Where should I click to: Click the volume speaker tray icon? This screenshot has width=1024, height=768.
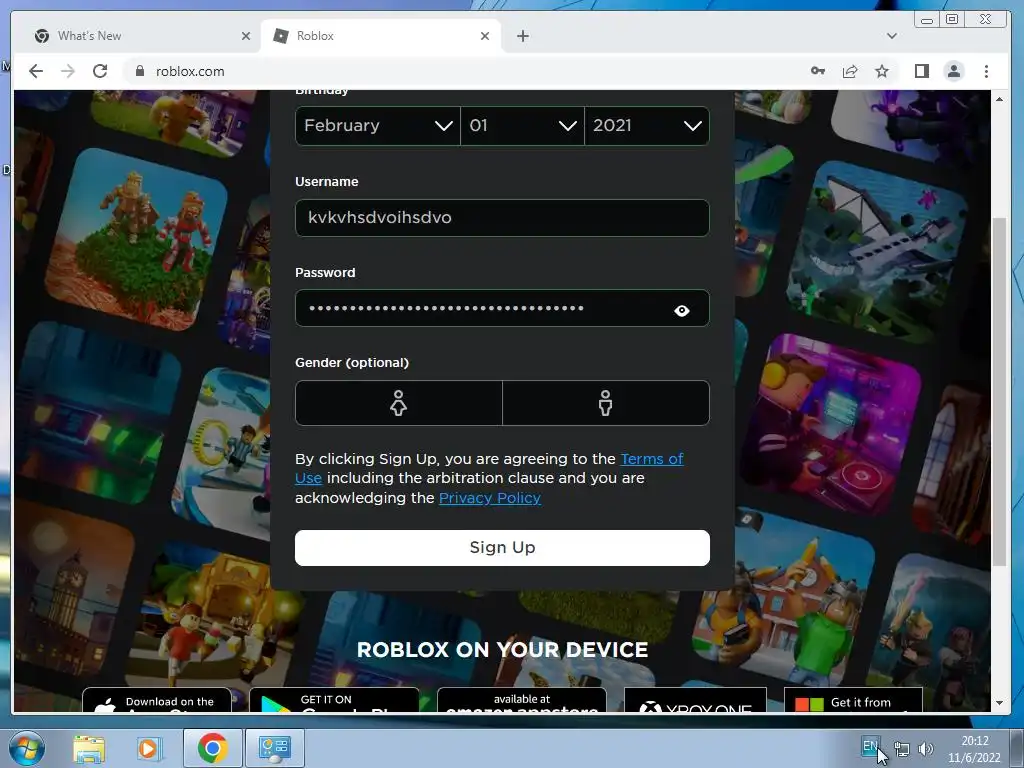(925, 749)
